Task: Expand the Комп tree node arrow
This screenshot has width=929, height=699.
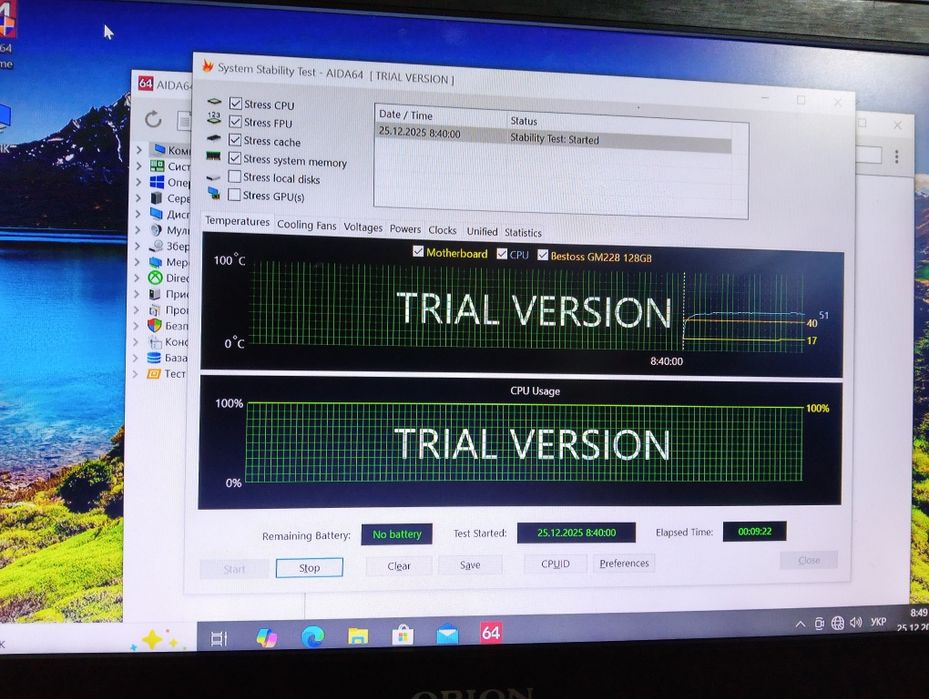Action: click(x=139, y=150)
